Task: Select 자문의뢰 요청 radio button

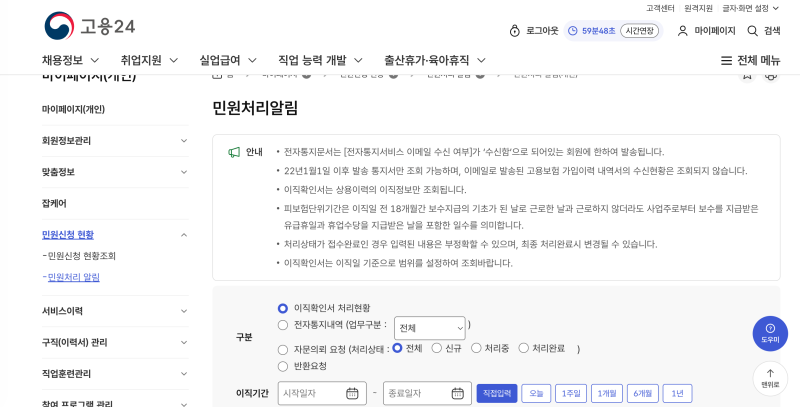Action: pyautogui.click(x=283, y=350)
